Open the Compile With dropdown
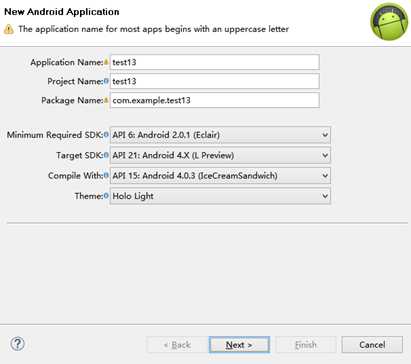Viewport: 411px width, 364px height. 220,176
